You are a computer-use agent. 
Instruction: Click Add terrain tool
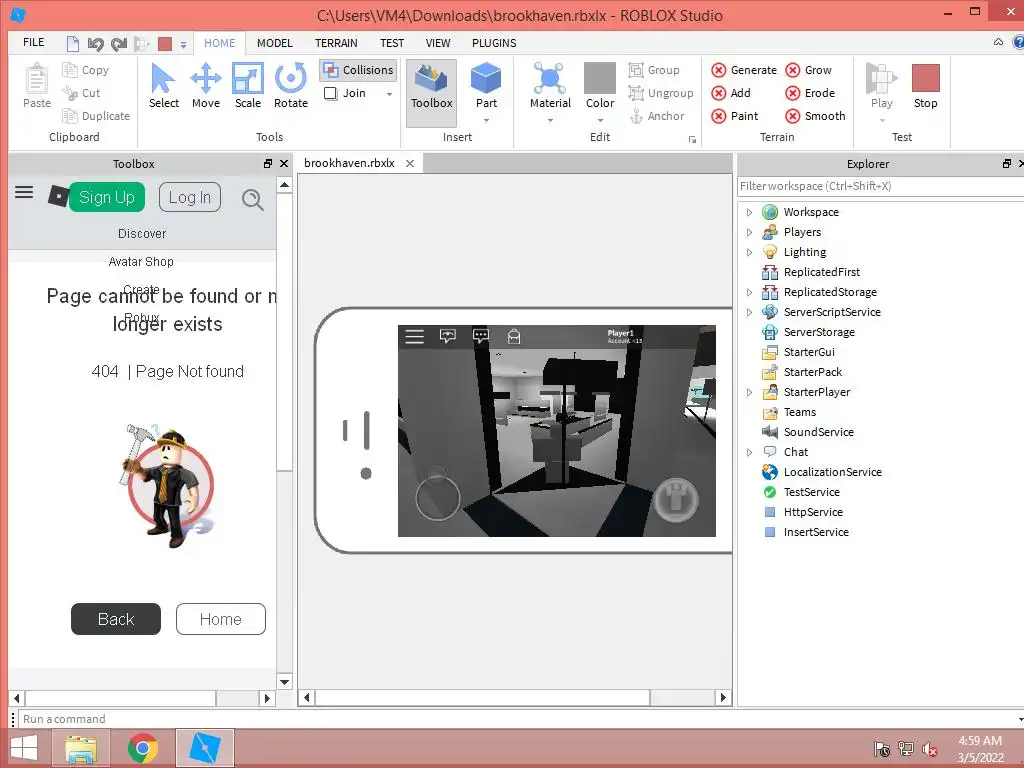coord(731,93)
